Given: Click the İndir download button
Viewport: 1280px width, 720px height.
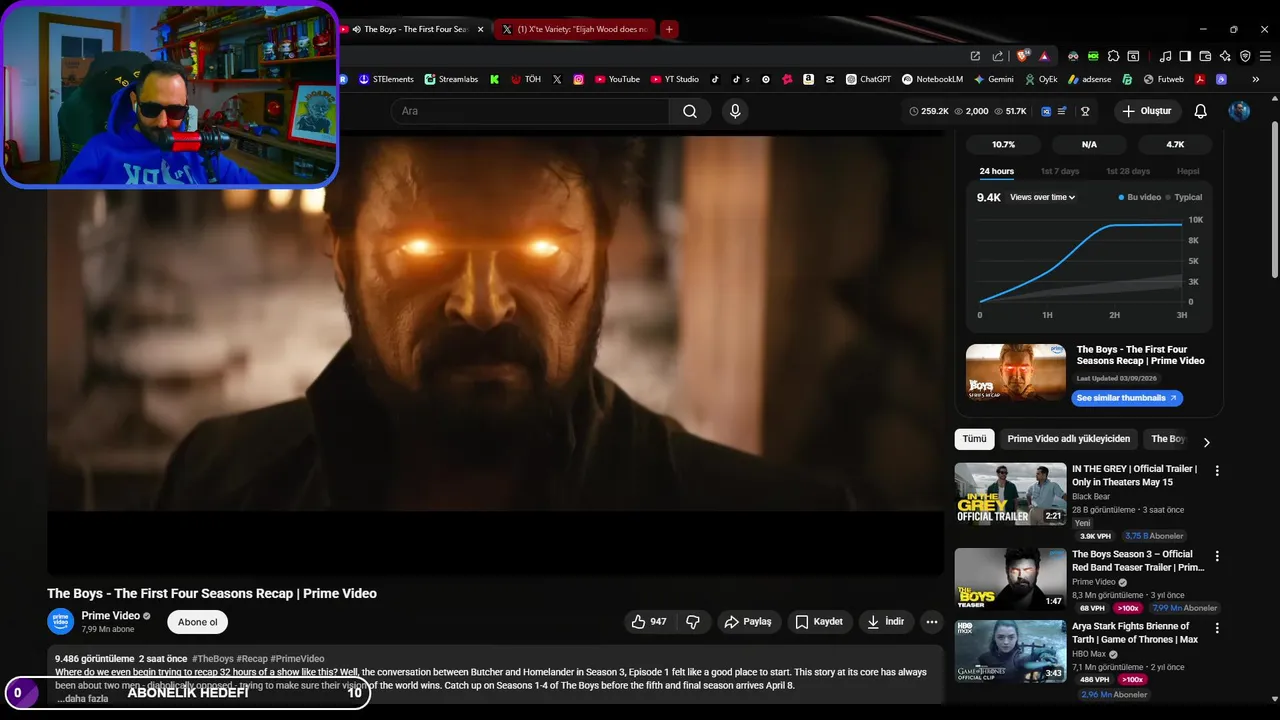Looking at the screenshot, I should pos(885,622).
